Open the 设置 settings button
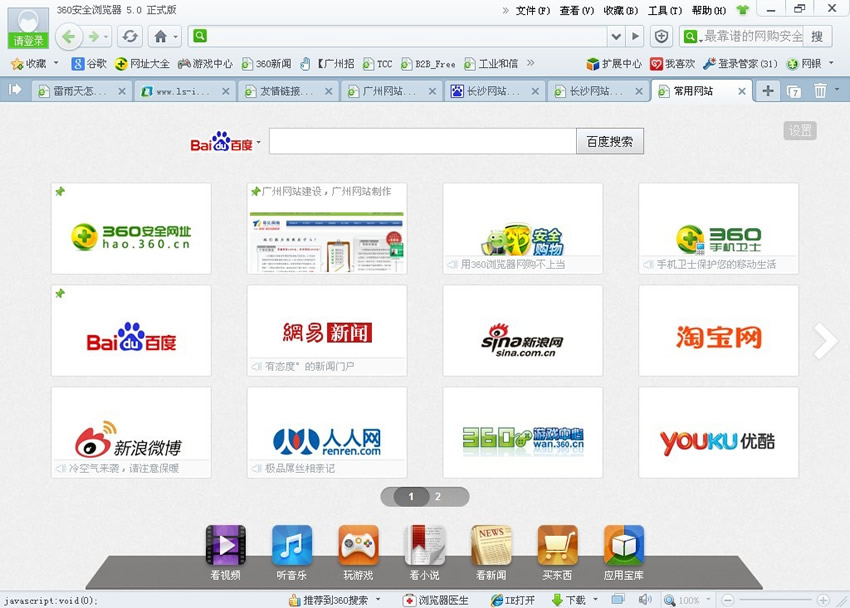The height and width of the screenshot is (608, 850). tap(800, 130)
